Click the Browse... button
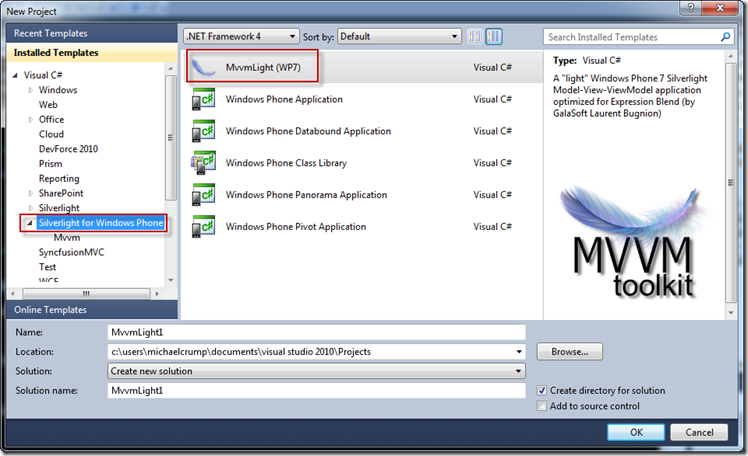Image resolution: width=748 pixels, height=456 pixels. [x=570, y=352]
